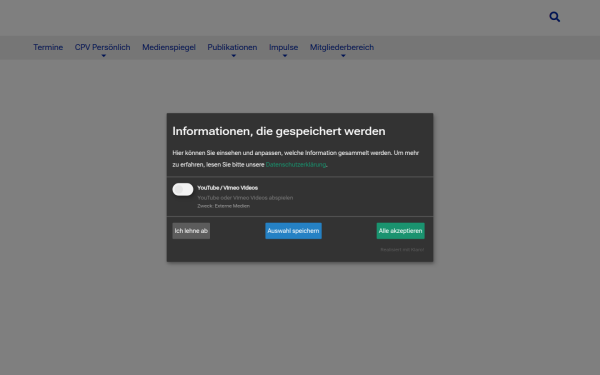The width and height of the screenshot is (600, 375).
Task: Follow the 'Realisiert mit Klaro!' link
Action: tap(402, 249)
